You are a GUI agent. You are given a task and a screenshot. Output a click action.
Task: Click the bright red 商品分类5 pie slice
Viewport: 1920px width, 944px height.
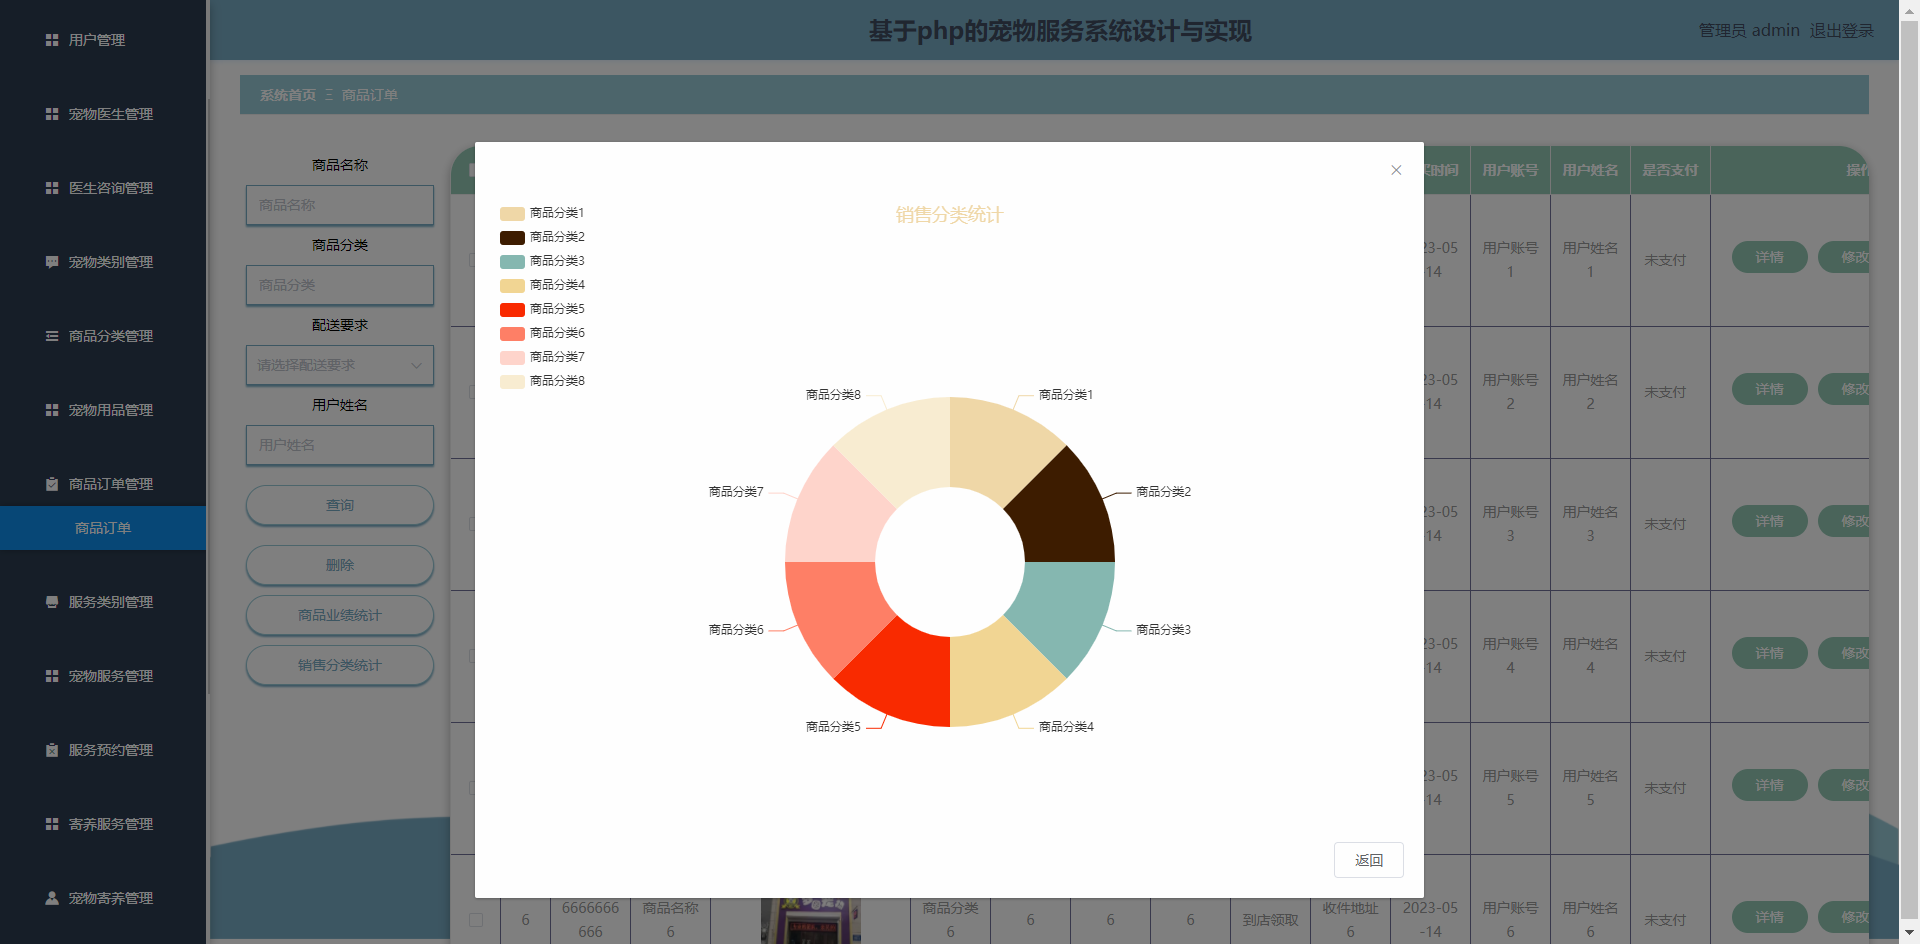click(x=904, y=672)
